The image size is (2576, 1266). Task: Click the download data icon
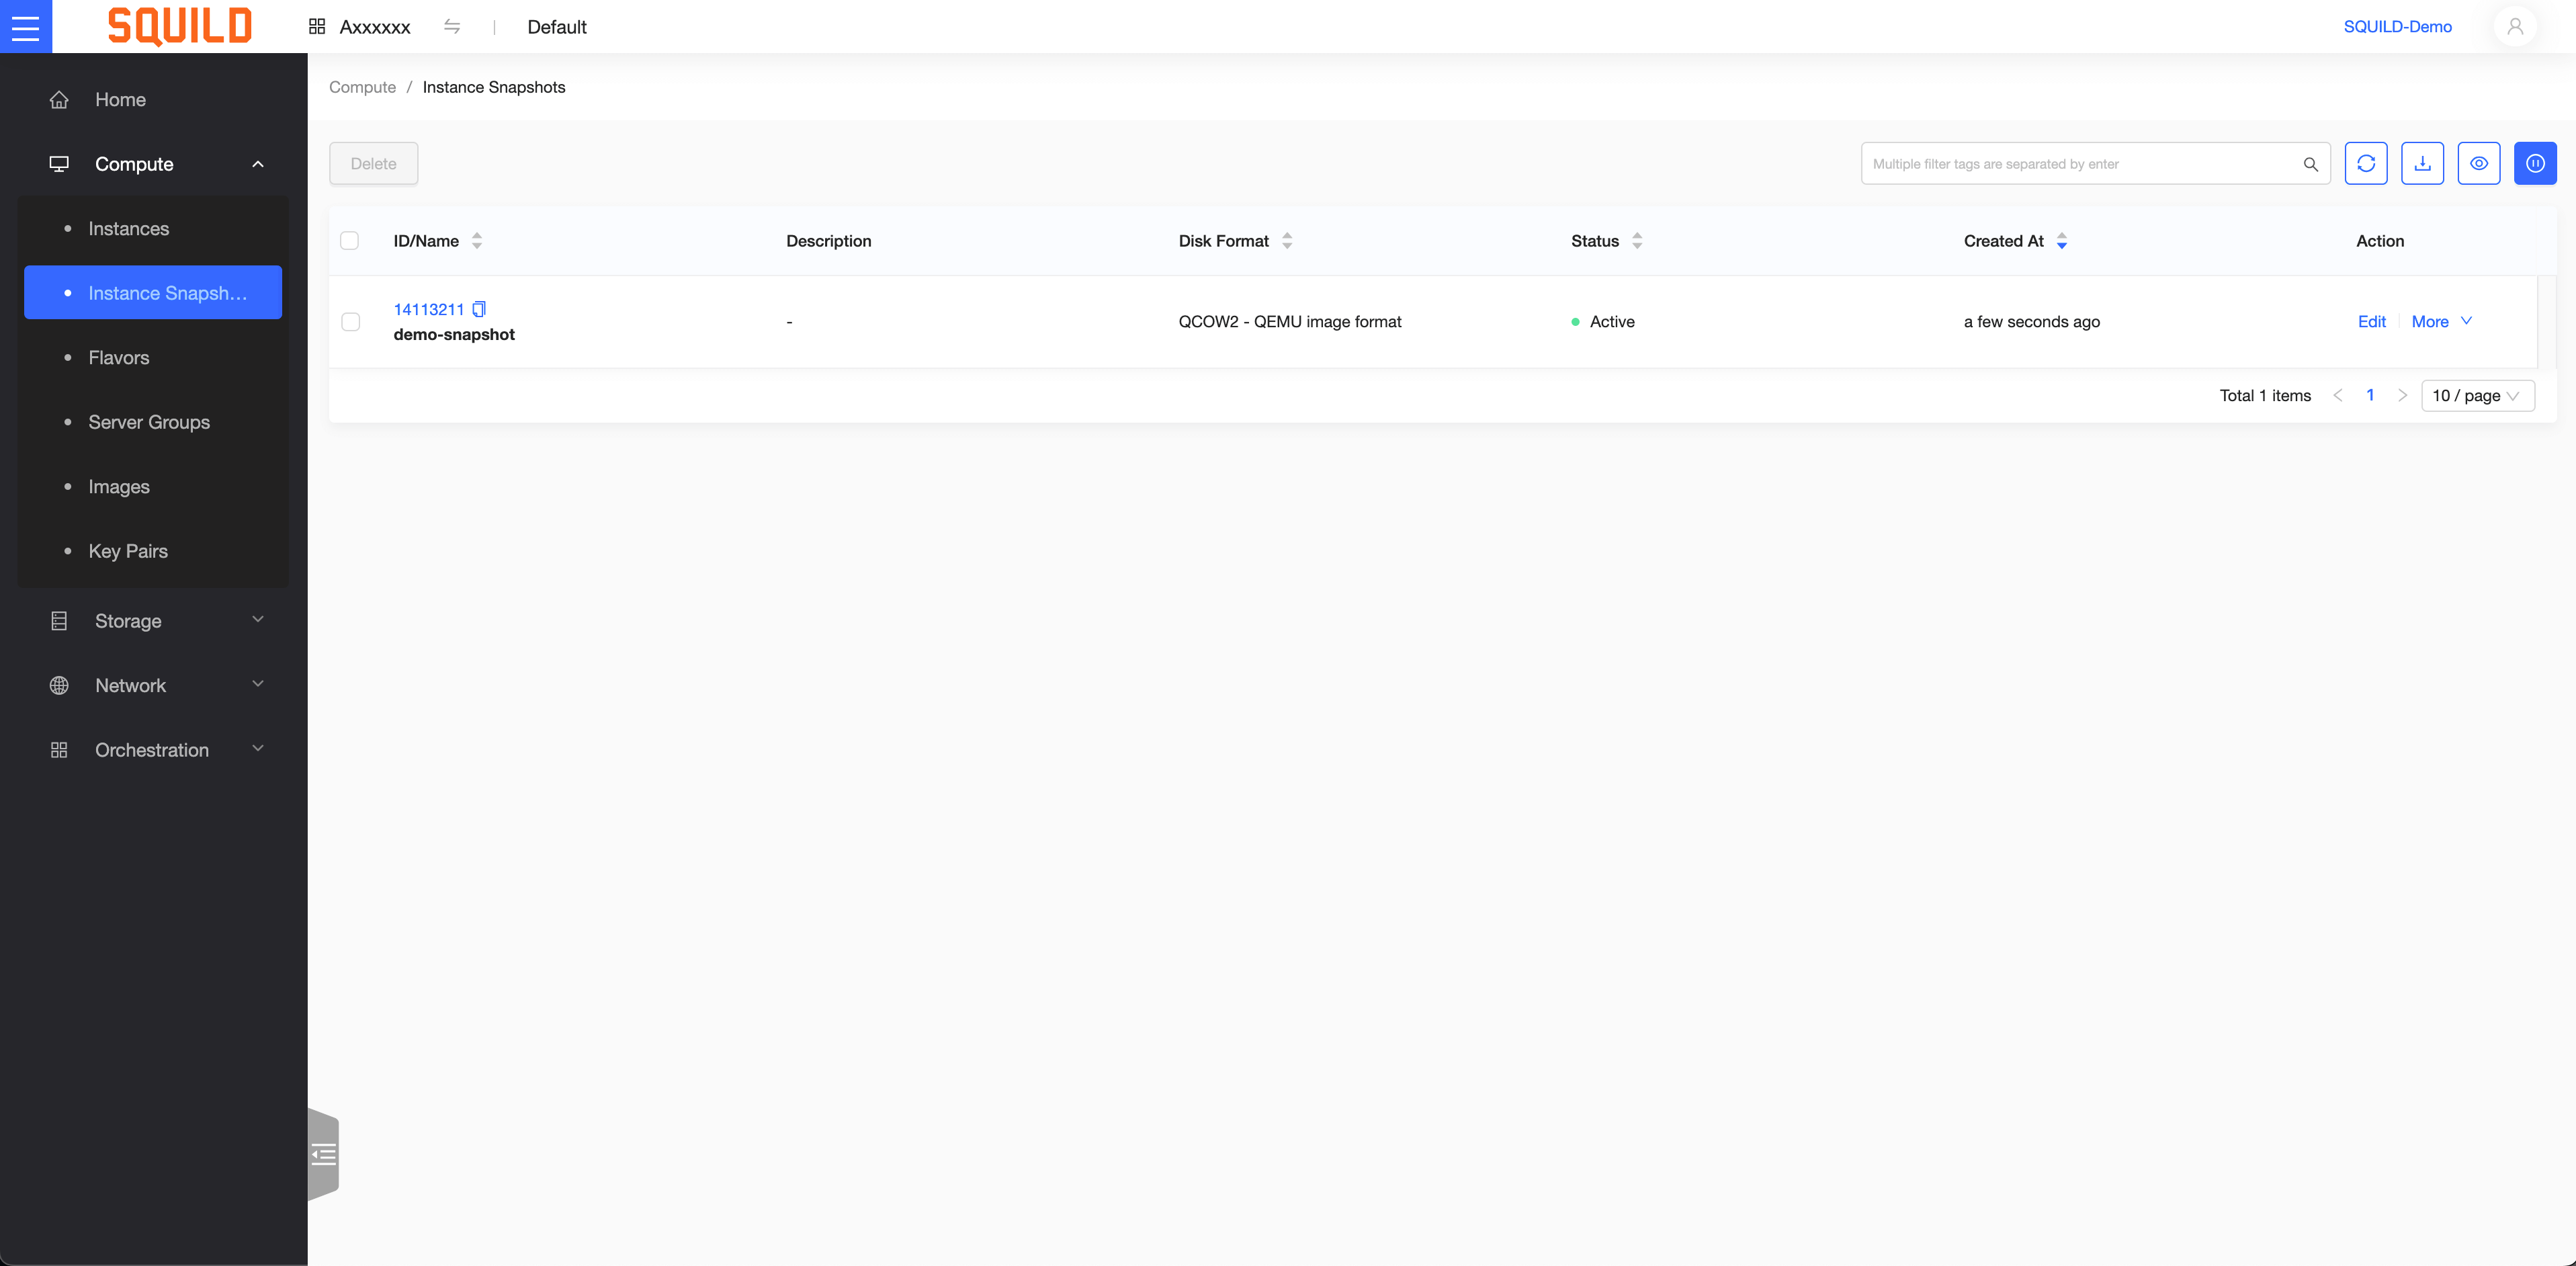pos(2422,163)
